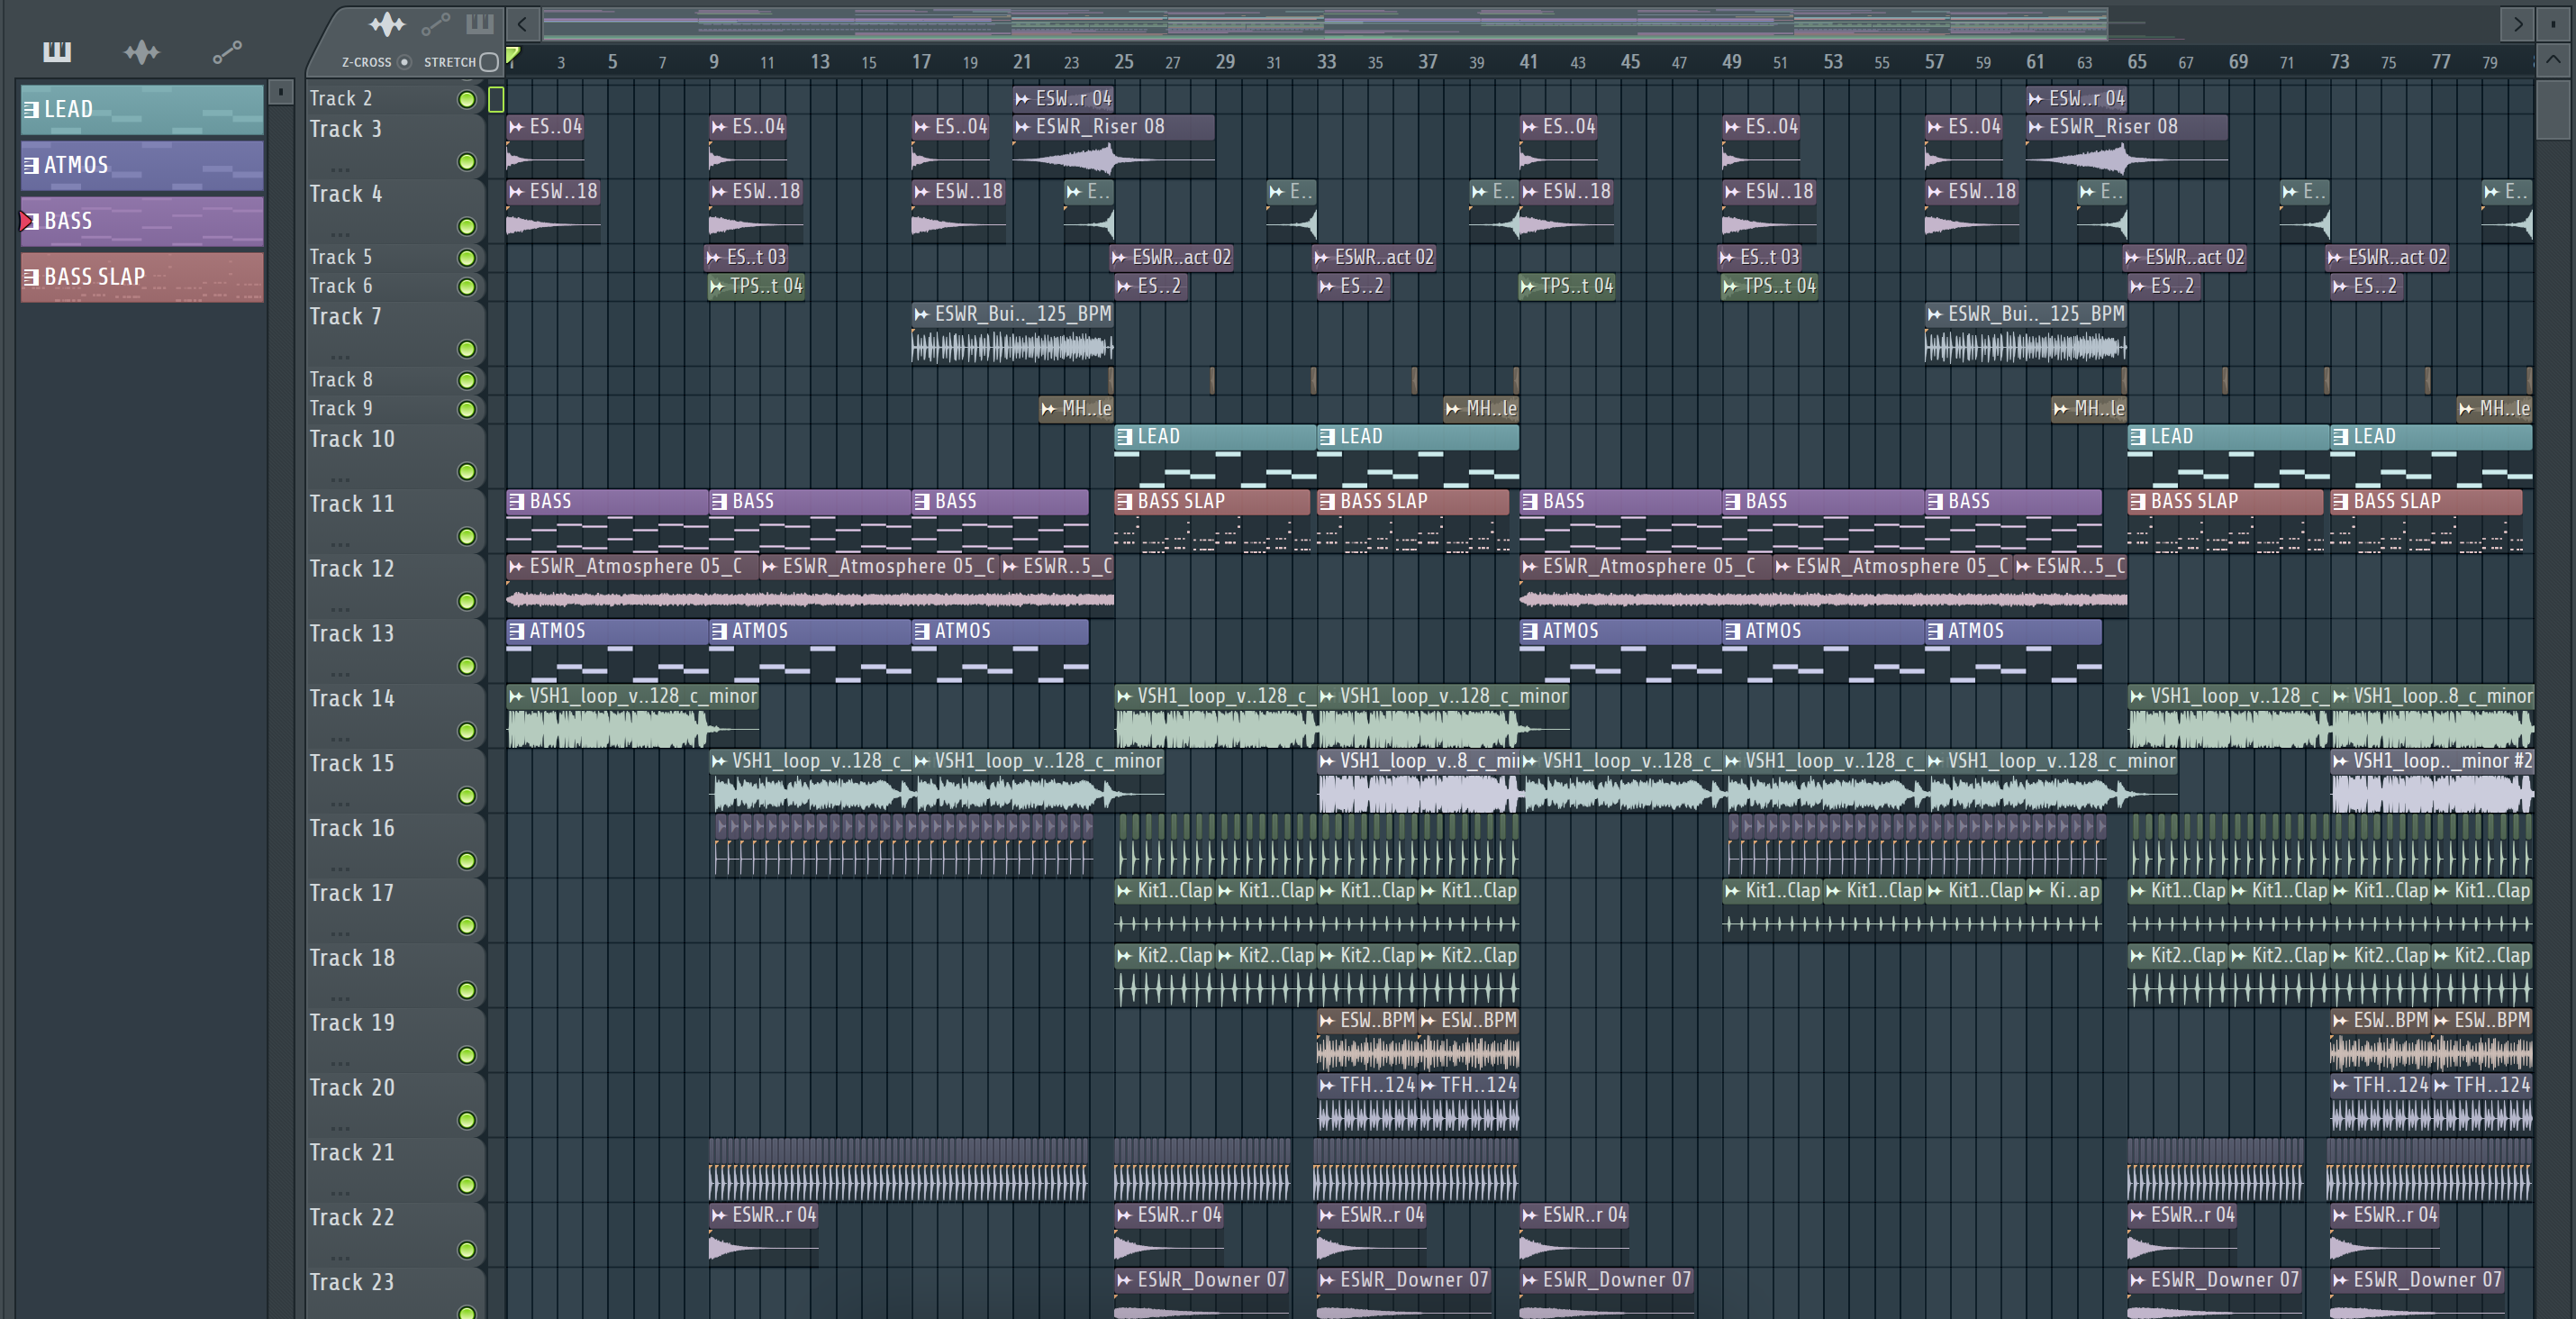Toggle the Z-CROSS option
Viewport: 2576px width, 1319px height.
pos(404,62)
